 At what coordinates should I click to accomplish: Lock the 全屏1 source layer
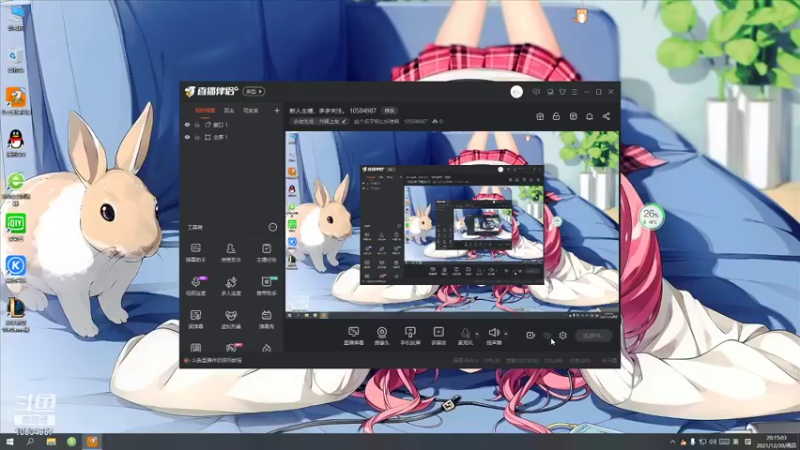click(x=197, y=137)
